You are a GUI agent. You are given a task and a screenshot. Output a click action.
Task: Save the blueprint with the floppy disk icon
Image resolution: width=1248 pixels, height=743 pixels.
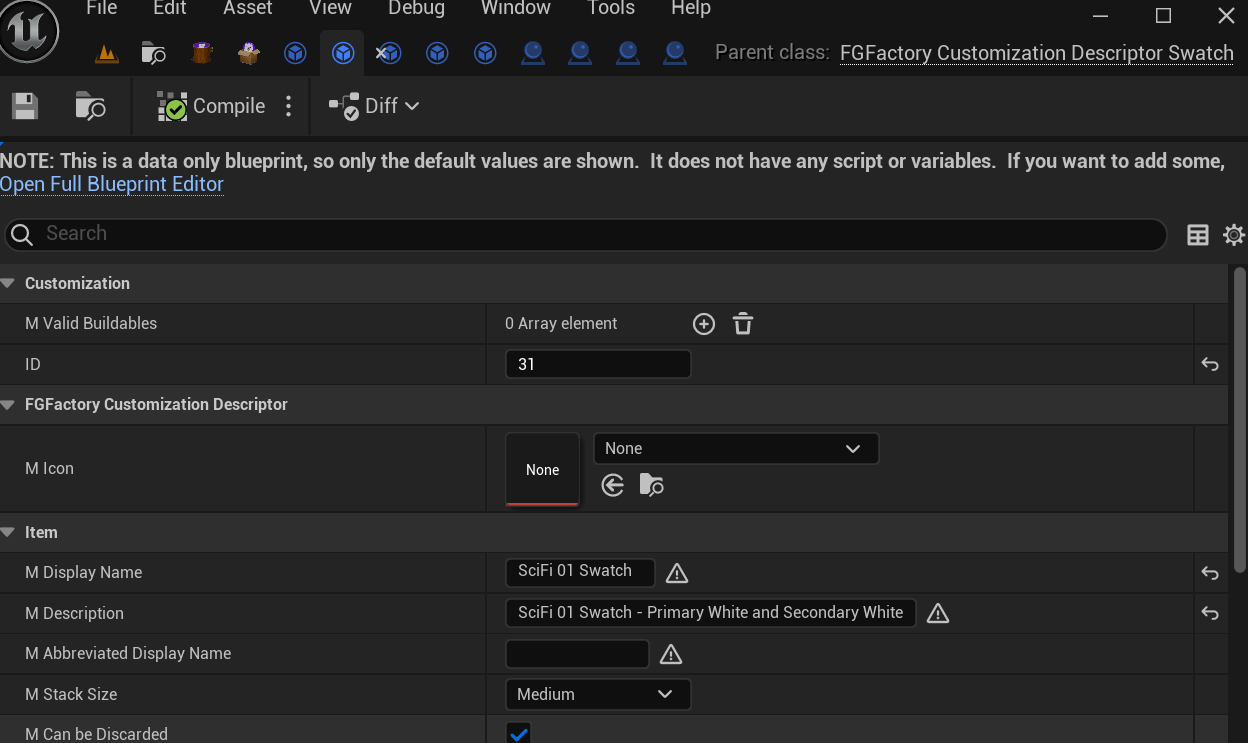(x=25, y=106)
